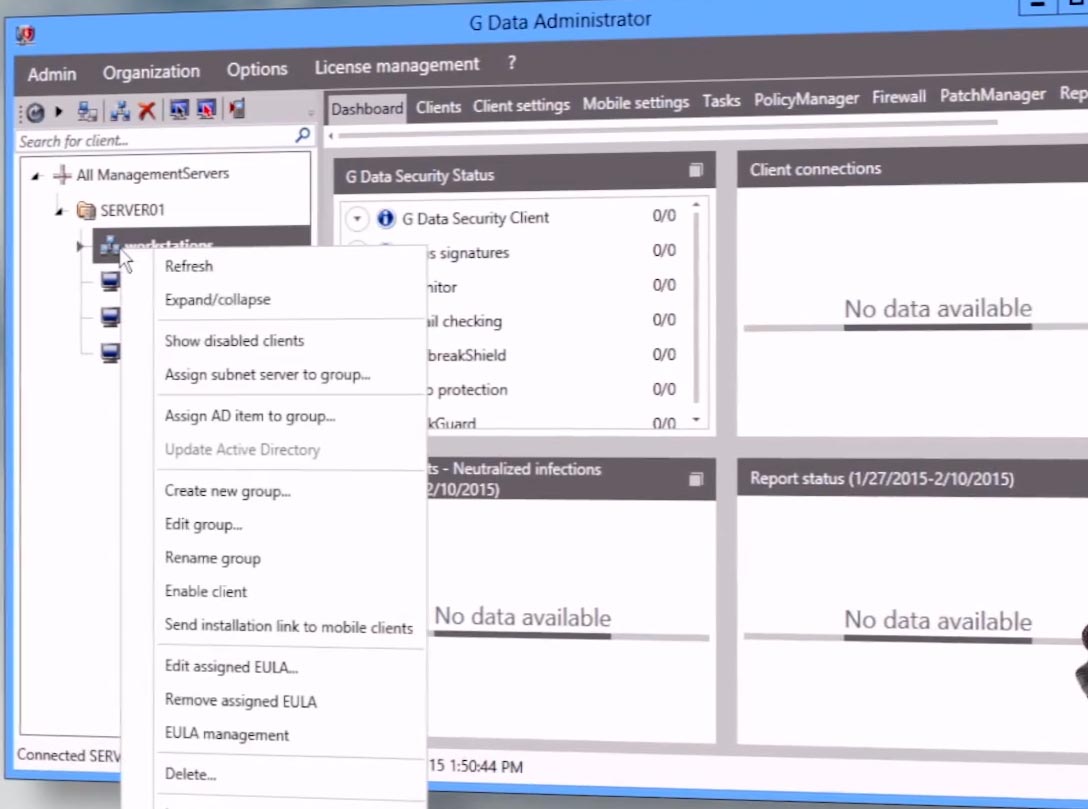Open the ? help menu

coord(511,62)
